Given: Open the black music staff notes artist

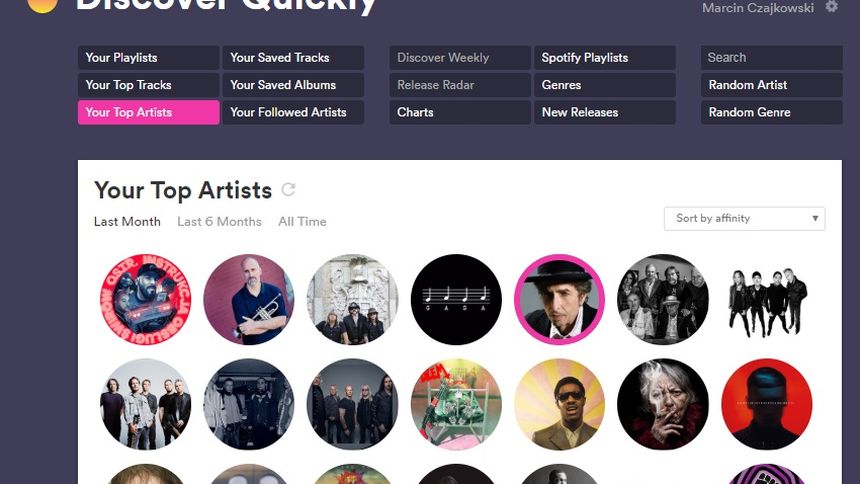Looking at the screenshot, I should tap(456, 299).
